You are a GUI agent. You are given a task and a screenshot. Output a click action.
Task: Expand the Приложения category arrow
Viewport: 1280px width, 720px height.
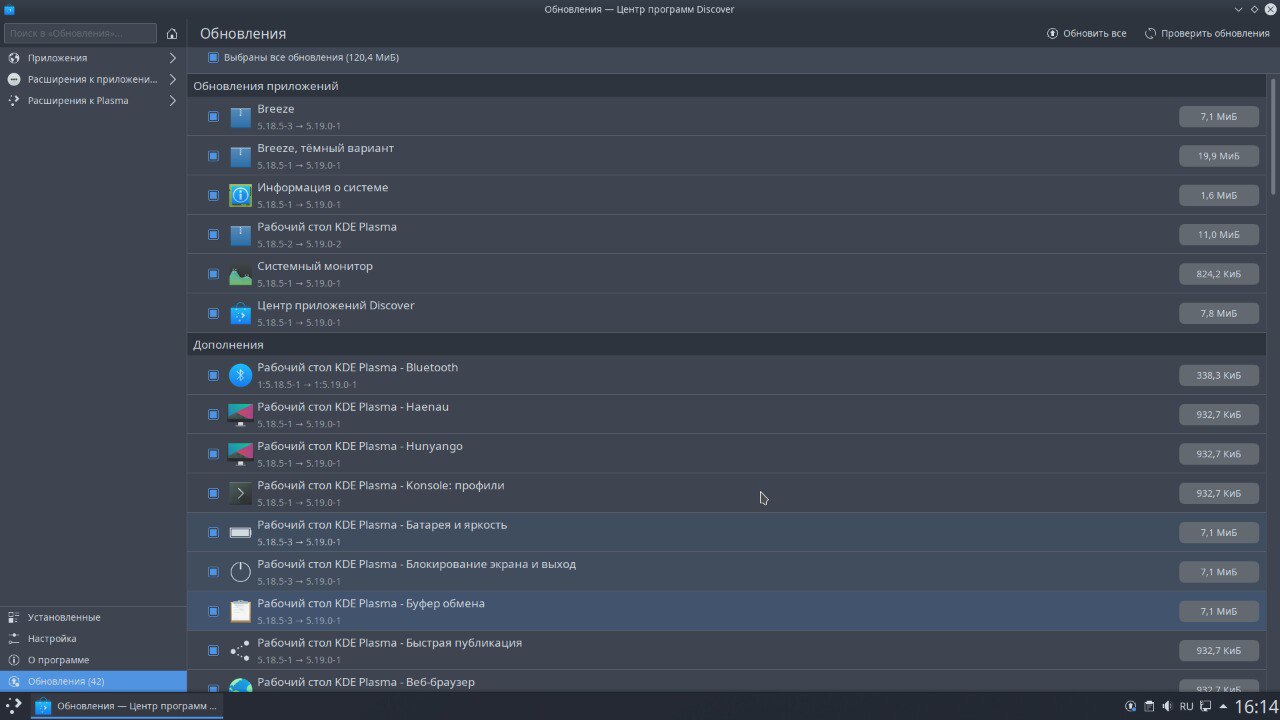click(x=172, y=58)
